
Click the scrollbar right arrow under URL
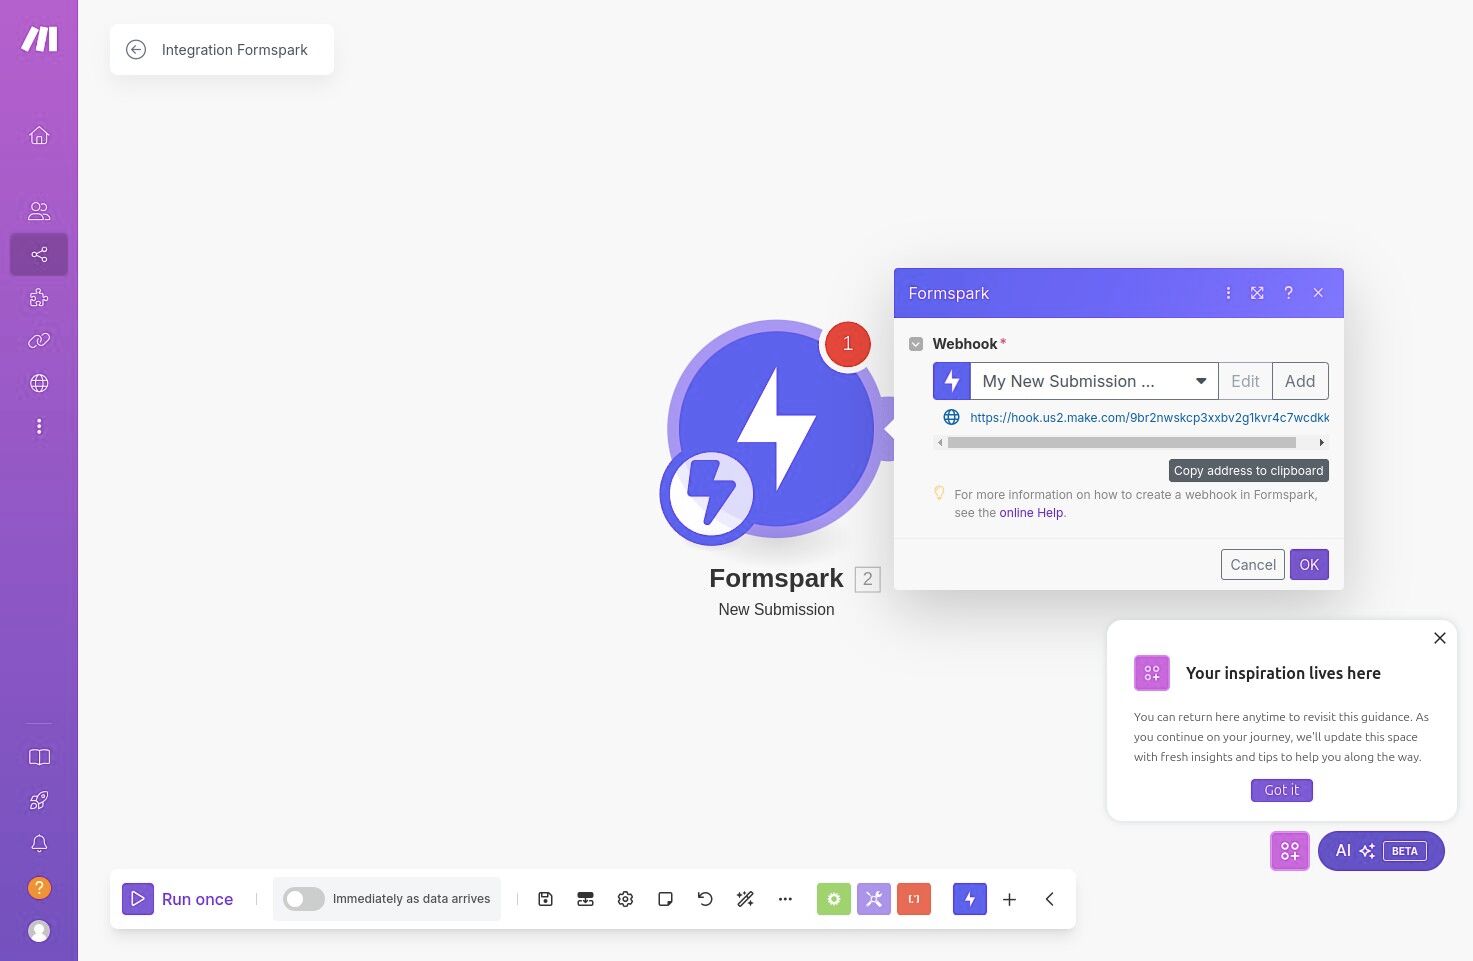[1321, 442]
